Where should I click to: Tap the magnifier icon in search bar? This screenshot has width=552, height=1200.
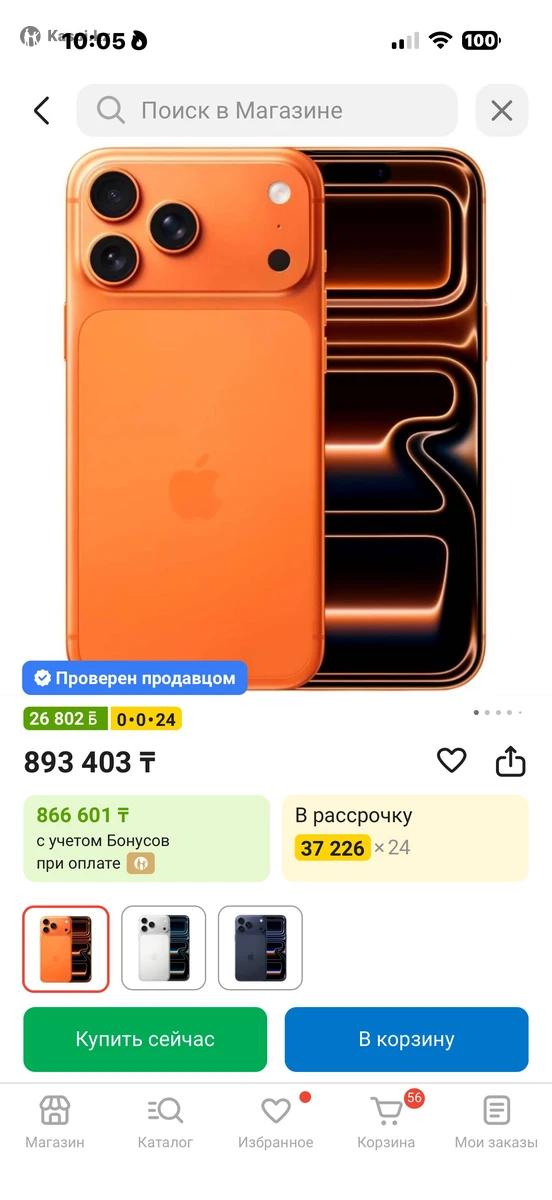(111, 110)
